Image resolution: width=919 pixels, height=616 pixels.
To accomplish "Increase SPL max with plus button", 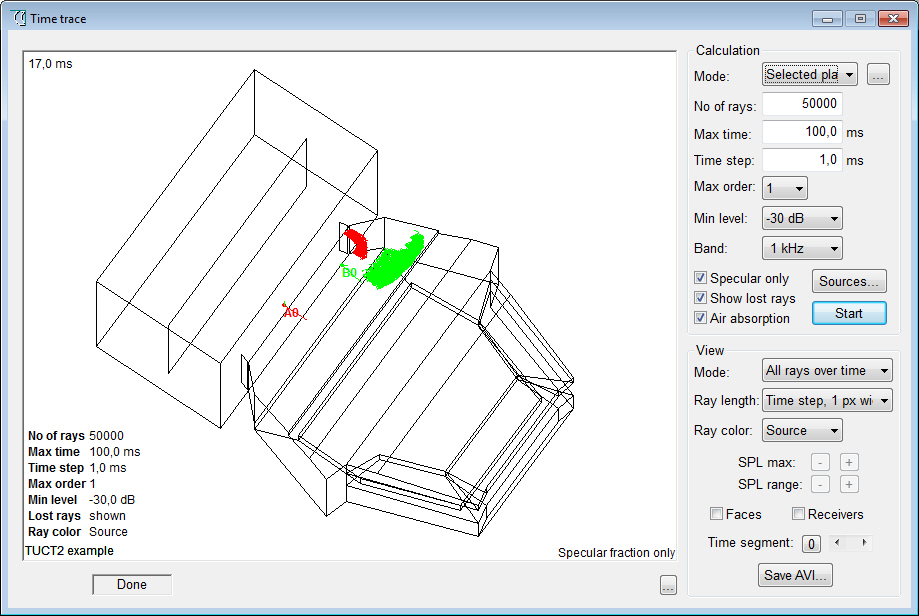I will tap(849, 462).
